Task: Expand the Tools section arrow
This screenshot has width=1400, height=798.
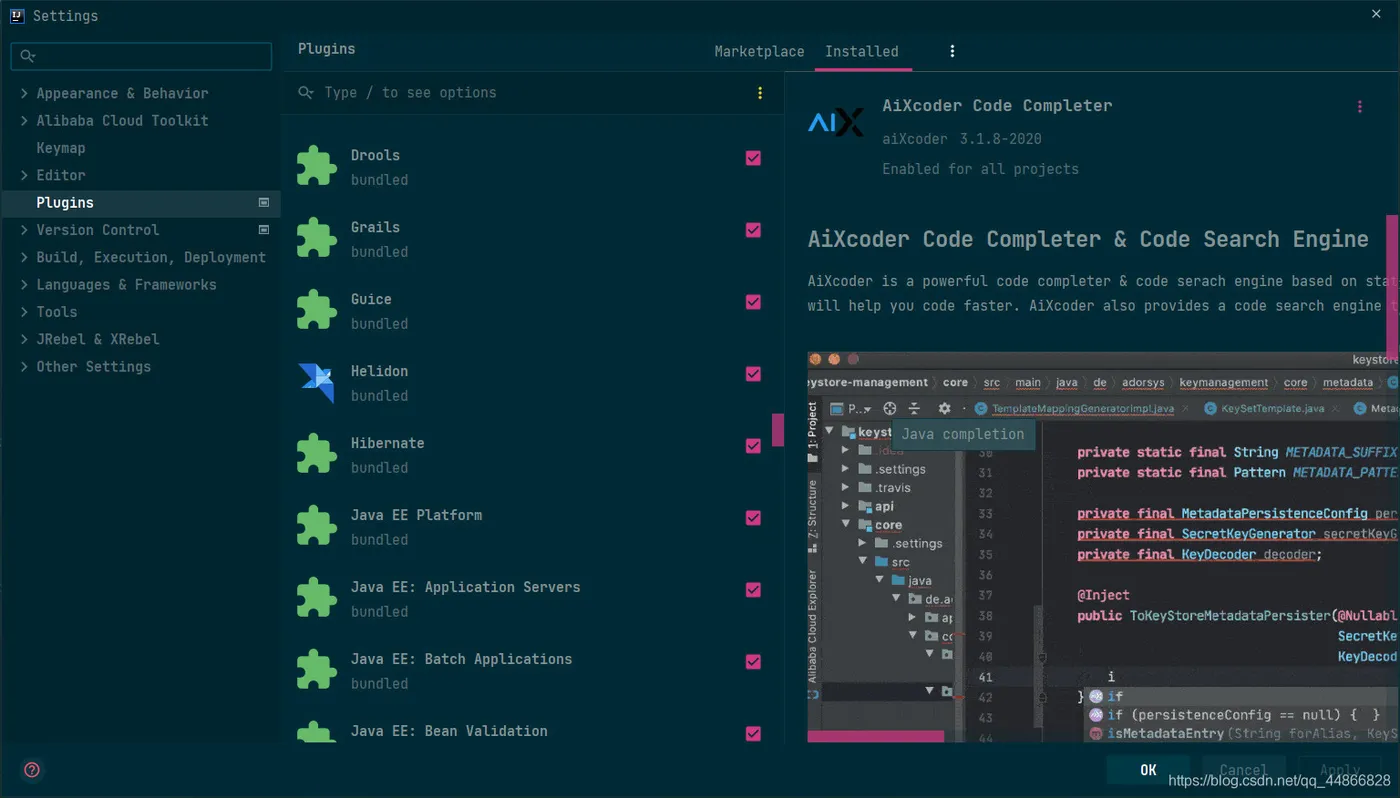Action: [x=24, y=312]
